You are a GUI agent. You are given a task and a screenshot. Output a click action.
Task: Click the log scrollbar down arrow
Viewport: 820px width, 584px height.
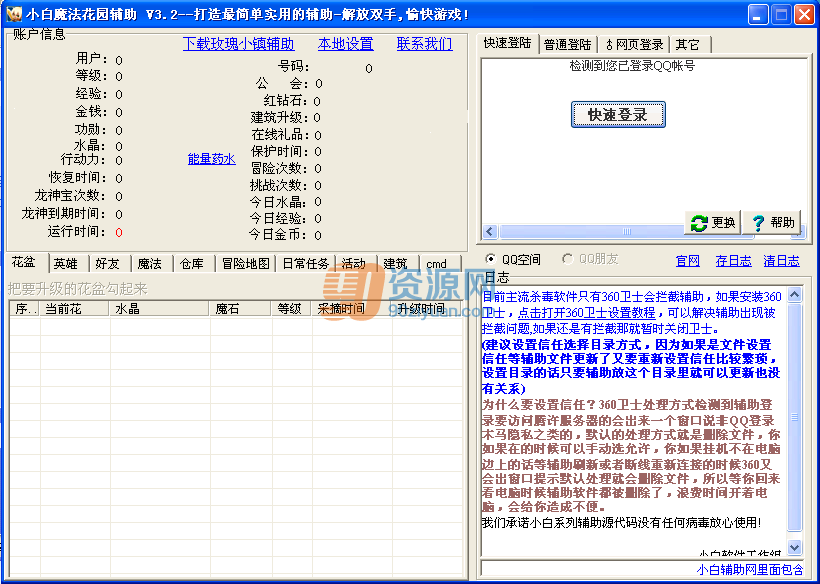(x=794, y=547)
